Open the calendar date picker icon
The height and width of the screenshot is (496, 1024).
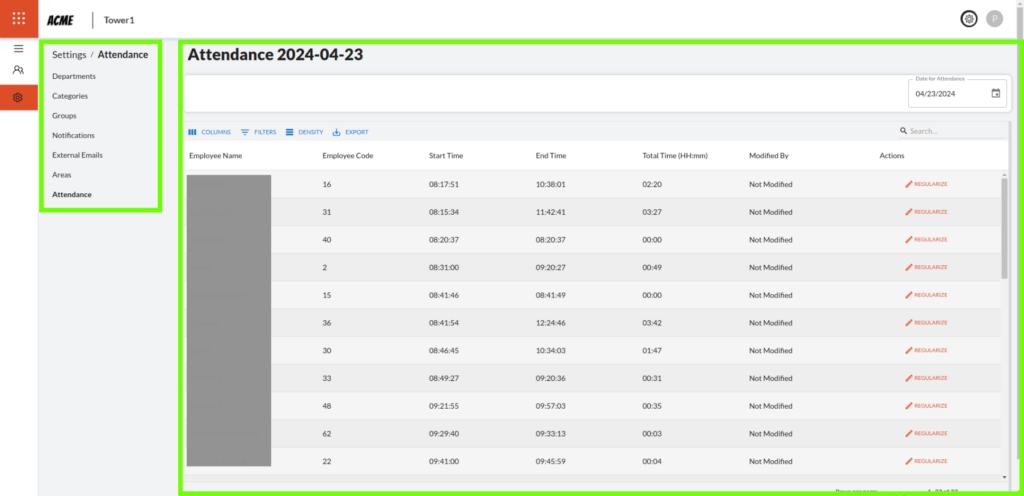(x=995, y=94)
